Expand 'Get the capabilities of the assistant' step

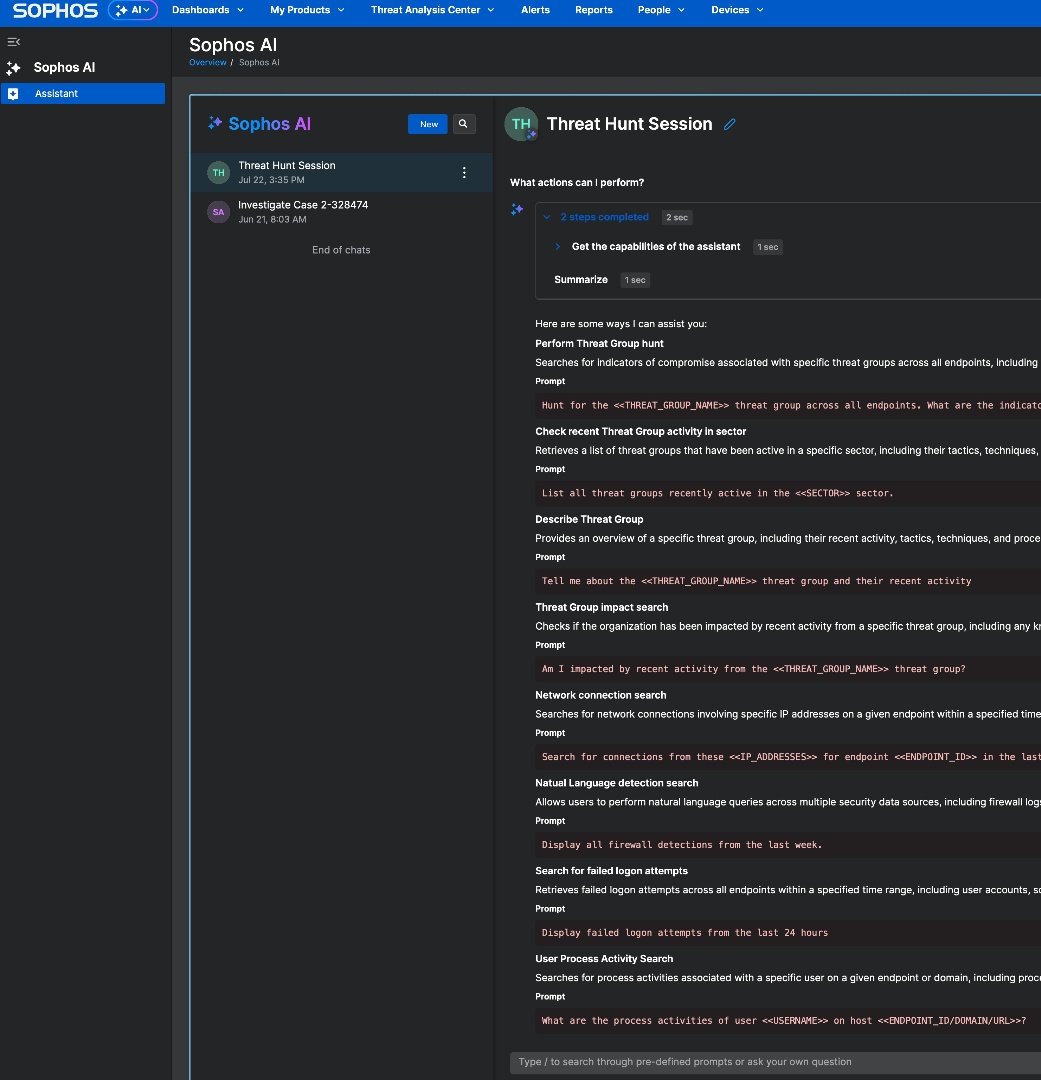pos(557,247)
